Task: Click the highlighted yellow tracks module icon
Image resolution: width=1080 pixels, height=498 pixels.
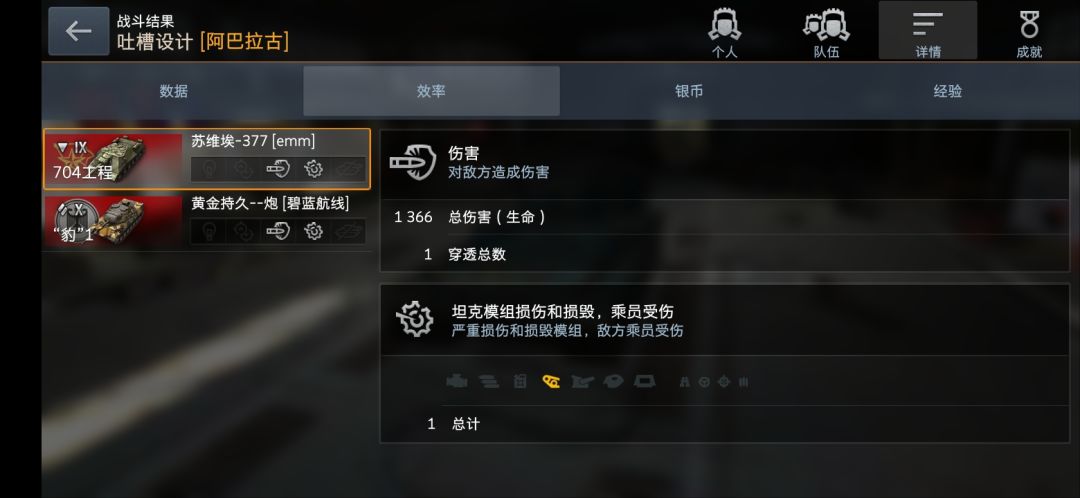Action: pyautogui.click(x=550, y=382)
